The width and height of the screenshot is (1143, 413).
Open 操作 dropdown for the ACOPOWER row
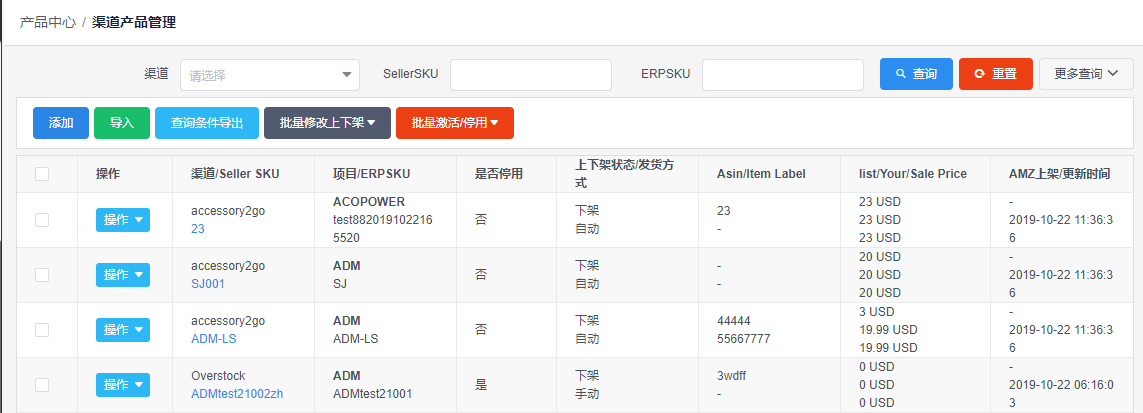click(123, 220)
